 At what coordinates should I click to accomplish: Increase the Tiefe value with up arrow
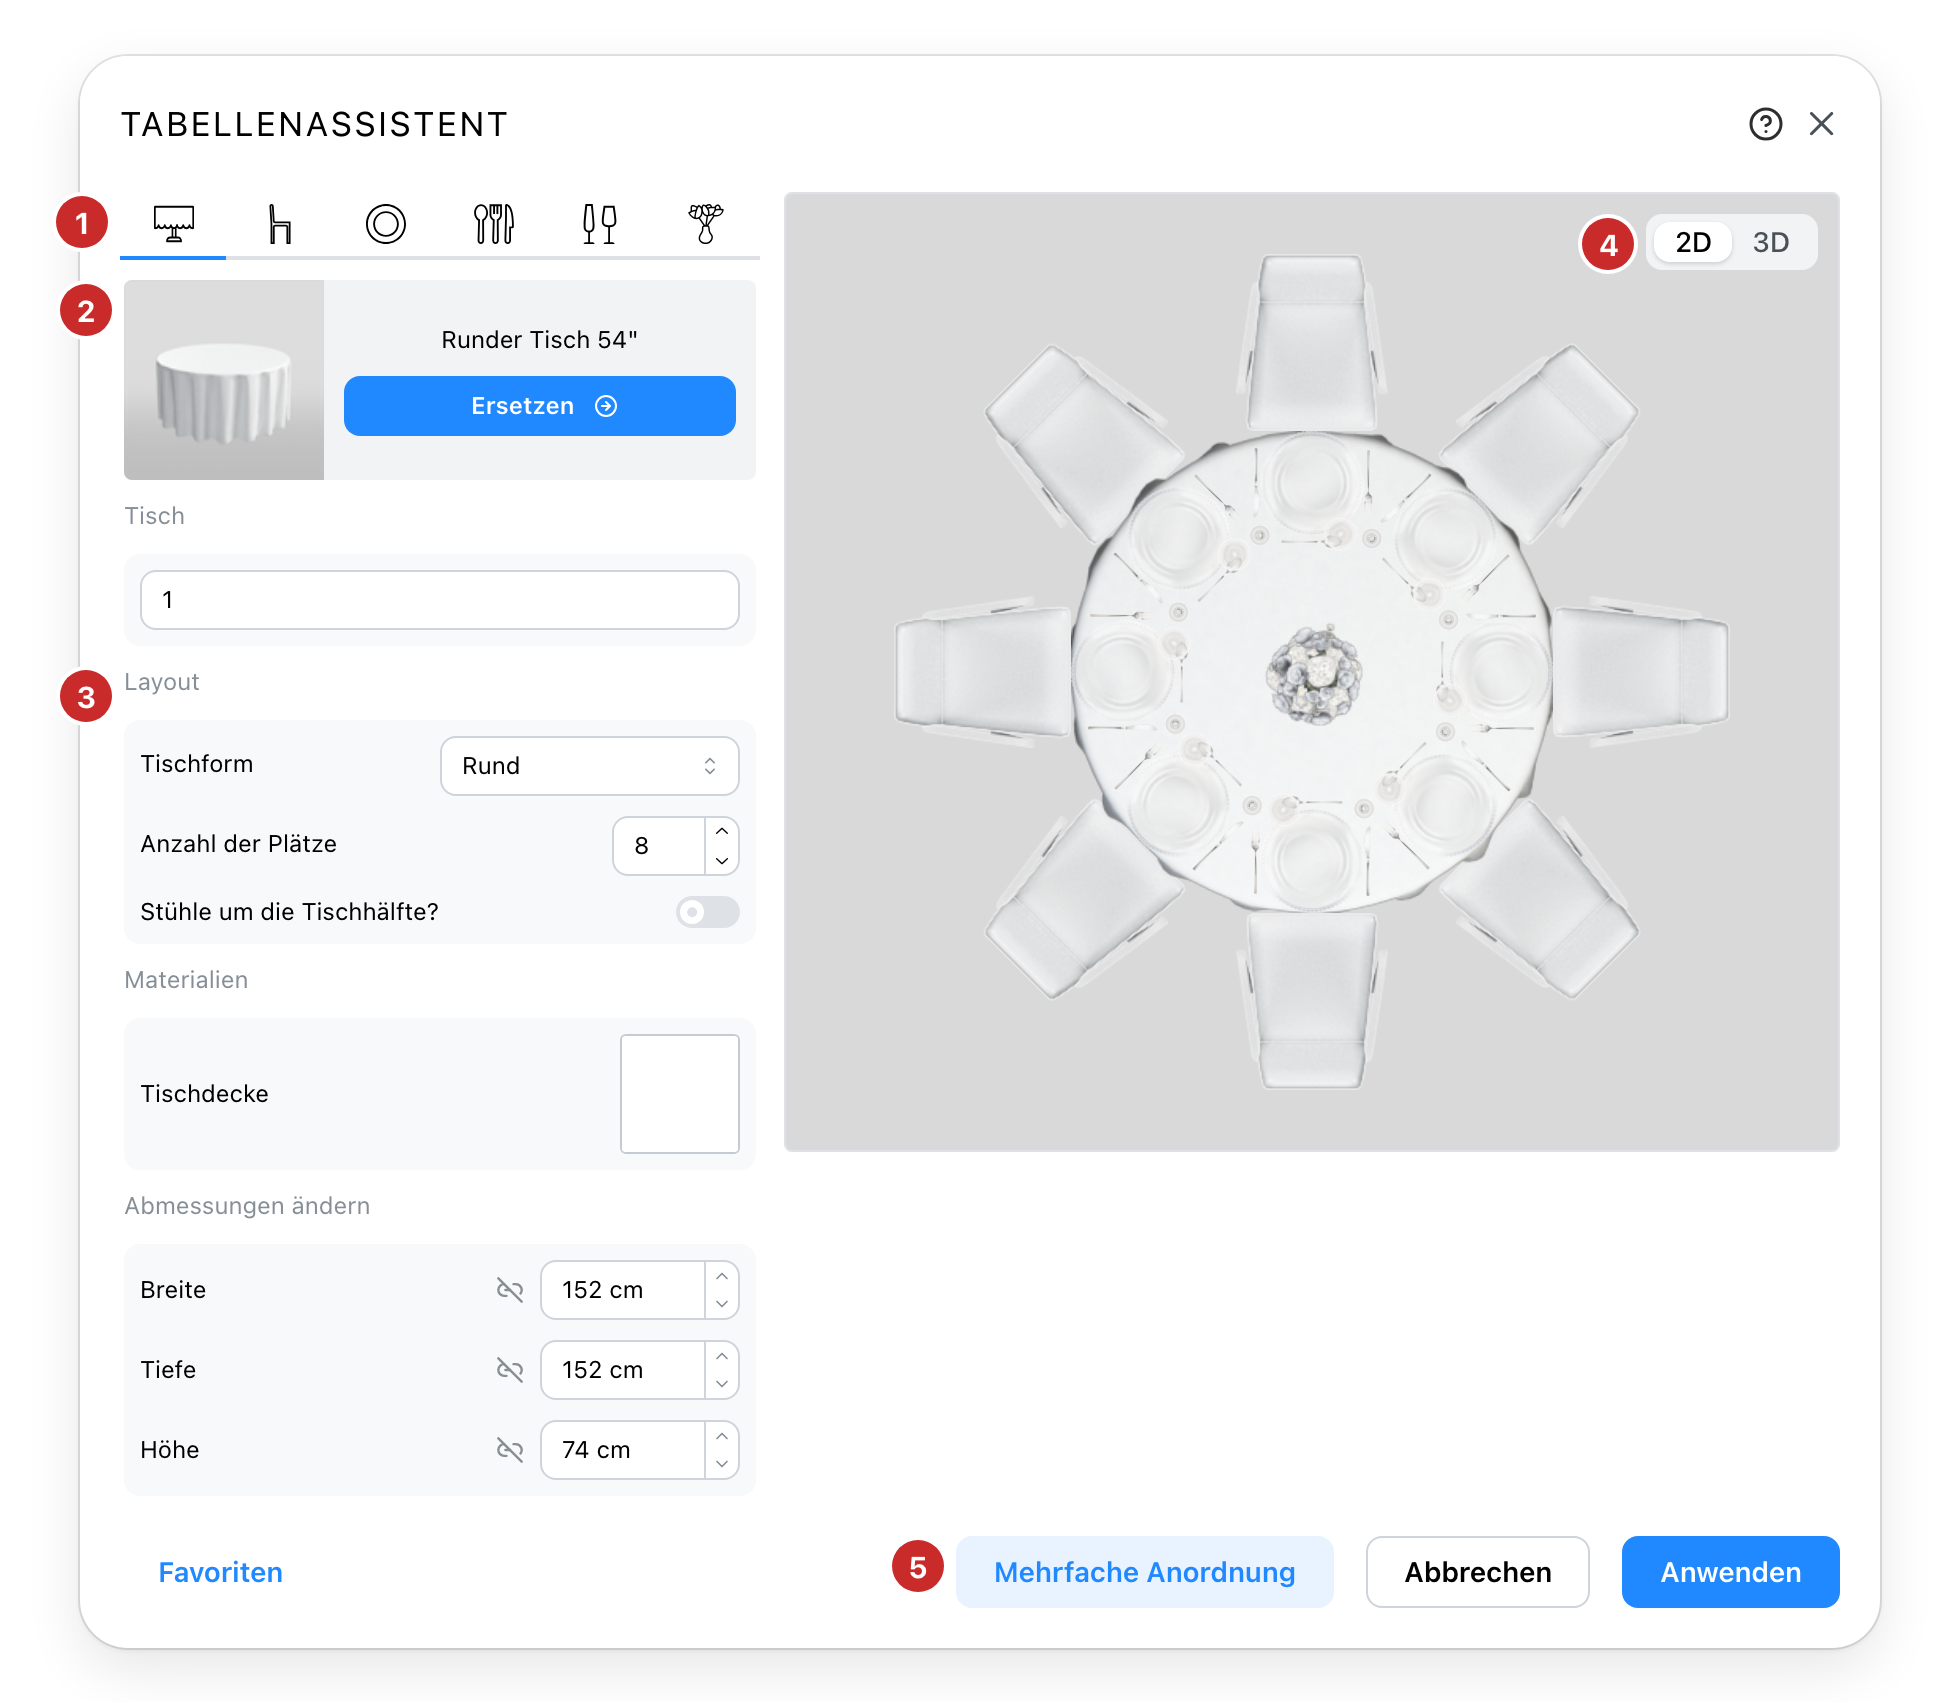pos(722,1356)
